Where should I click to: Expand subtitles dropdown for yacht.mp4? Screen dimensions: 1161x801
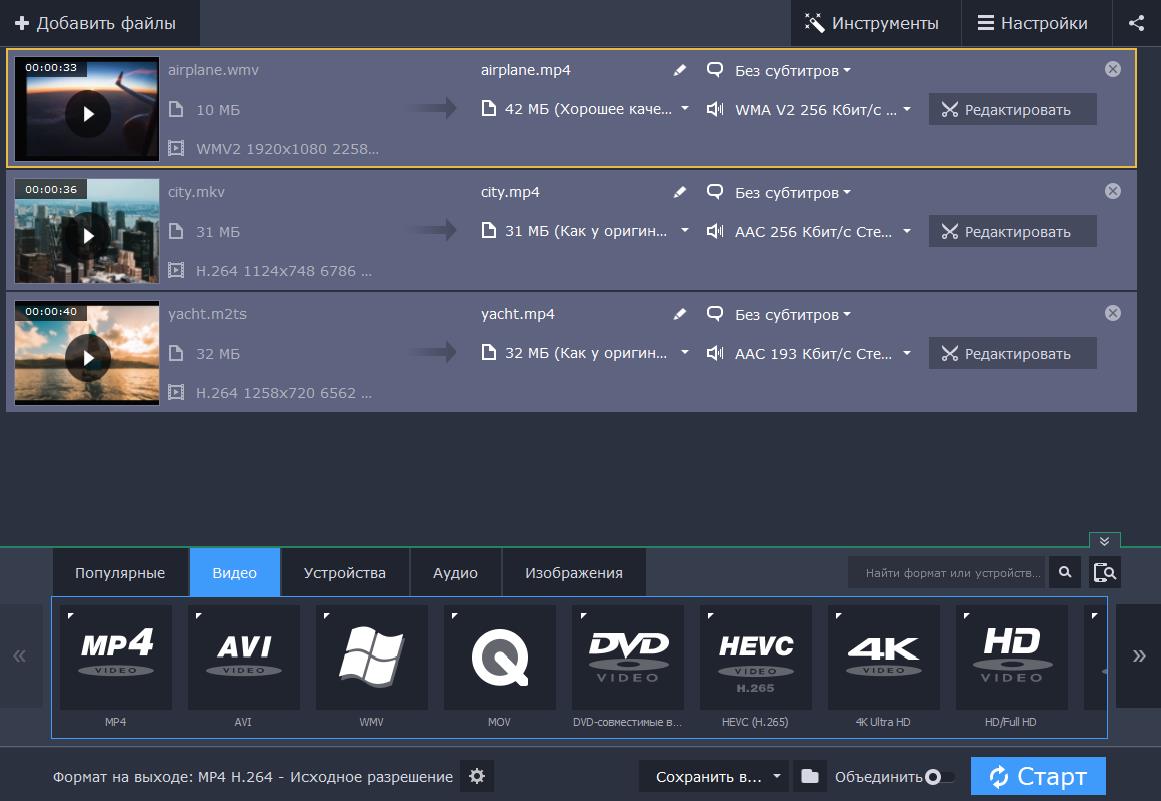793,314
